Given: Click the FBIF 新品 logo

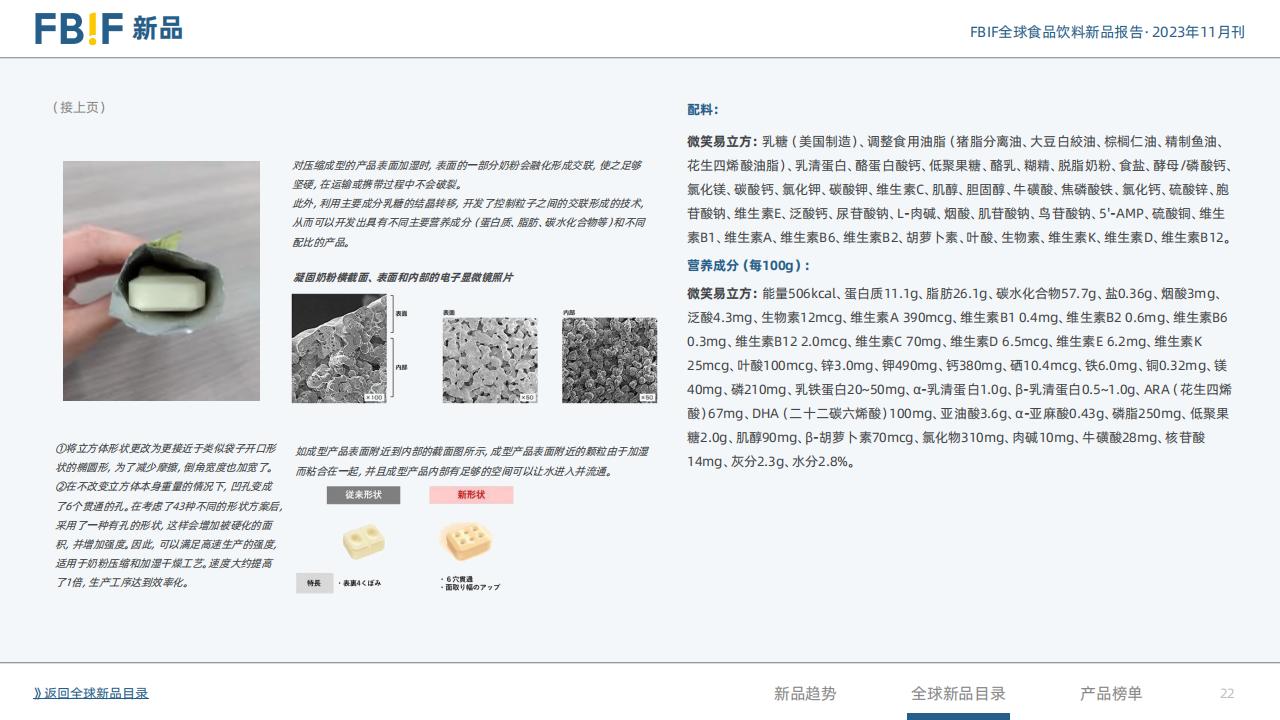Looking at the screenshot, I should click(108, 28).
